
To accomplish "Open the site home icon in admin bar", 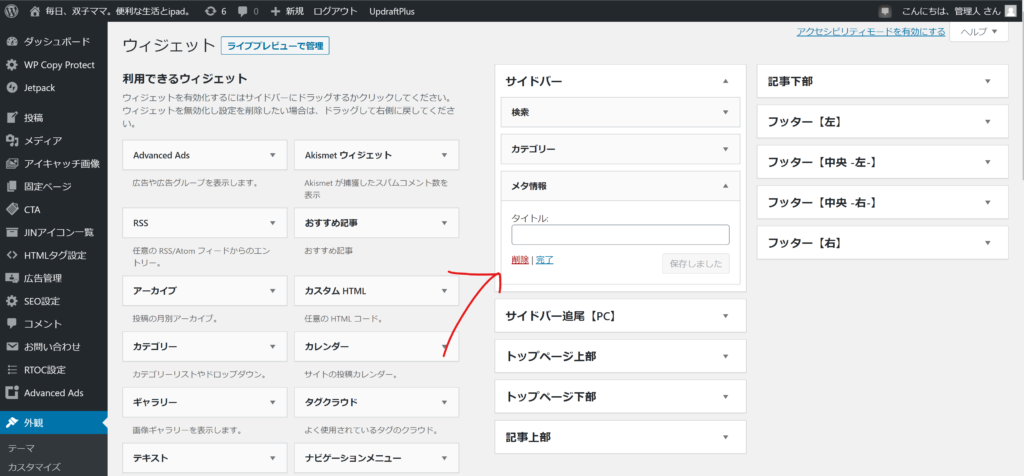I will click(x=35, y=11).
